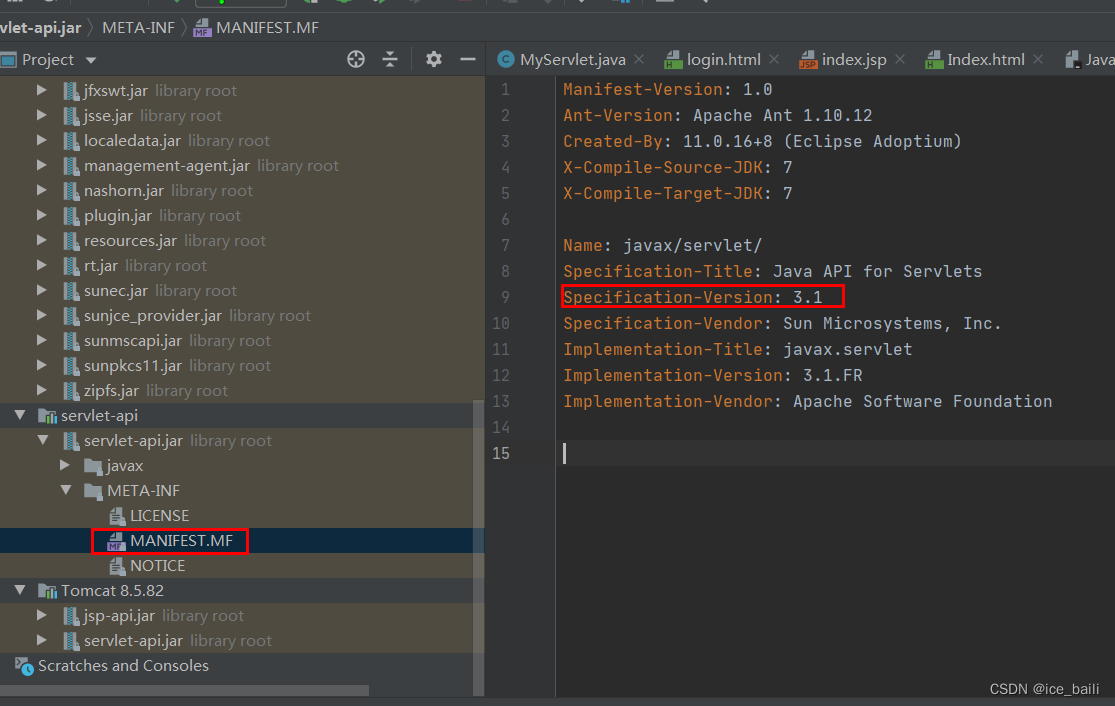Click the collapse all icon in Project panel

pyautogui.click(x=390, y=60)
